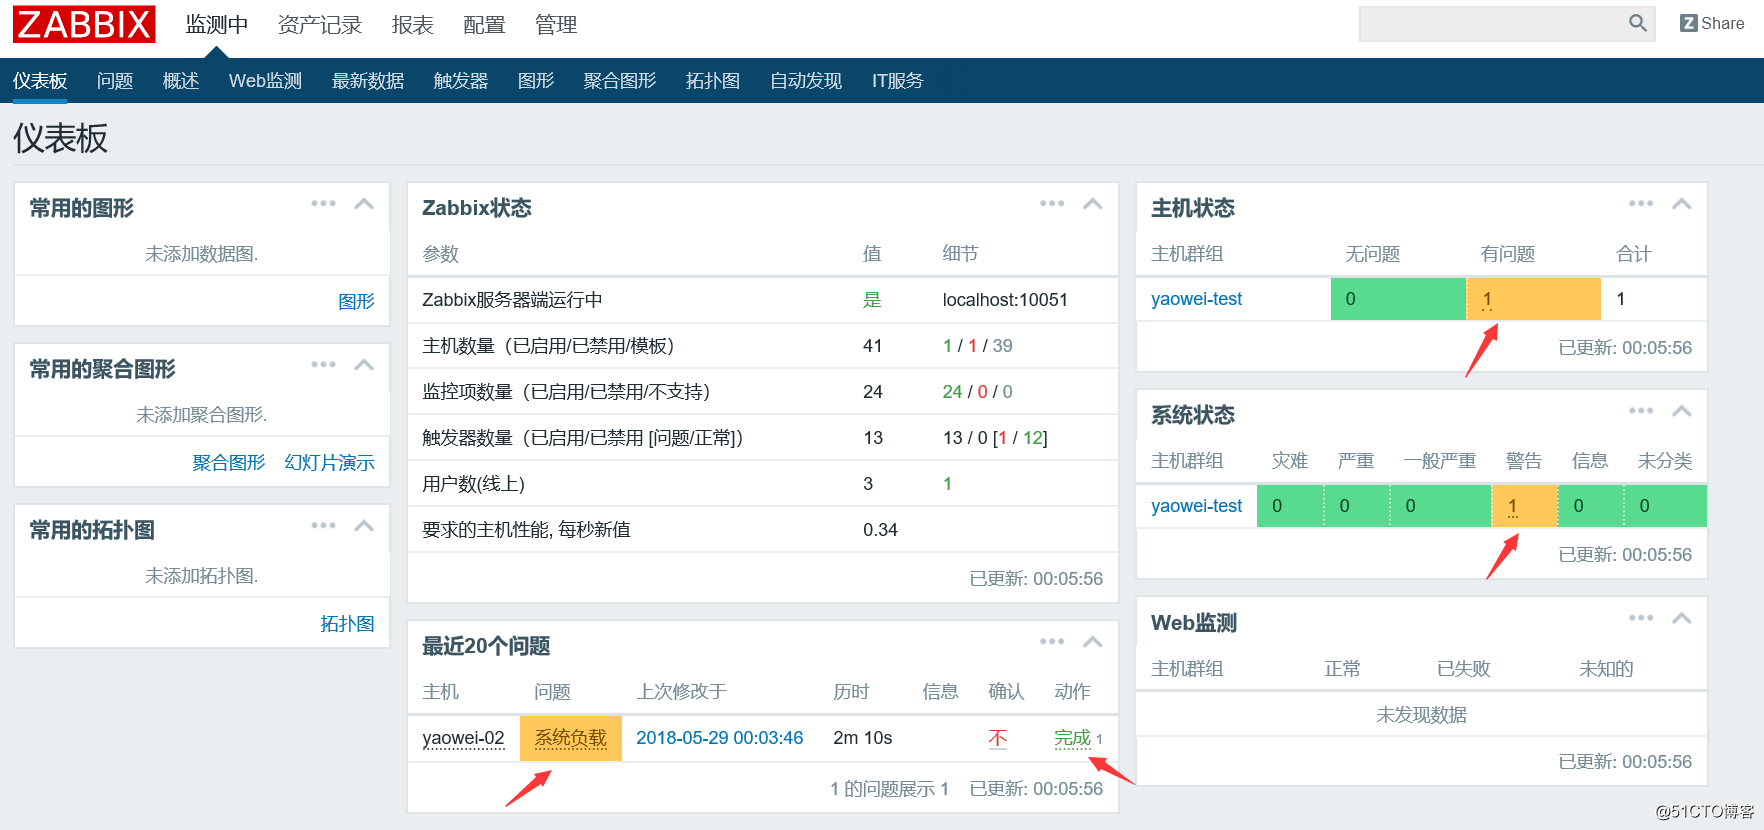
Task: Switch to the Web监测 submenu tab
Action: 265,81
